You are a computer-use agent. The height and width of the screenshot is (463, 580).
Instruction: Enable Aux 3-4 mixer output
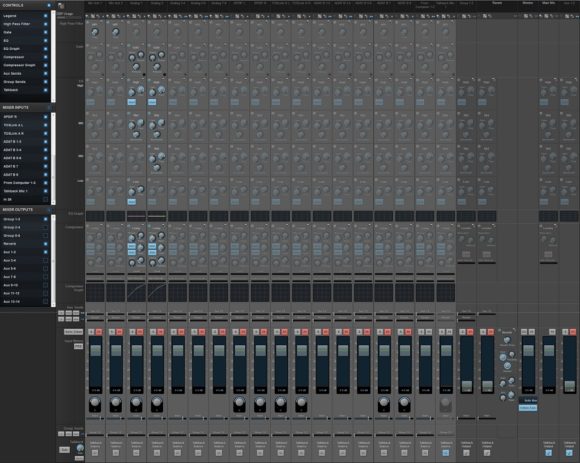(x=45, y=260)
